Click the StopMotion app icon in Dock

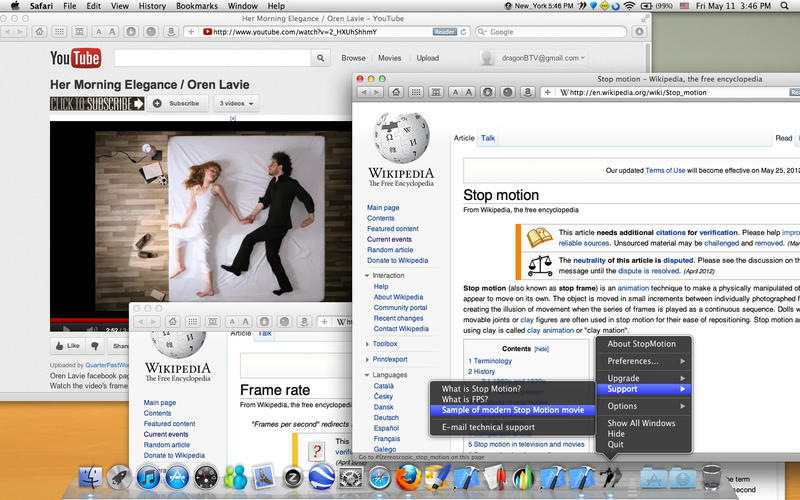(611, 478)
